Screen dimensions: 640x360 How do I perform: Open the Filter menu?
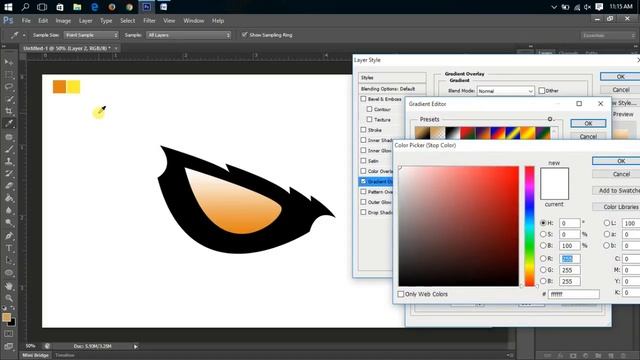(149, 20)
